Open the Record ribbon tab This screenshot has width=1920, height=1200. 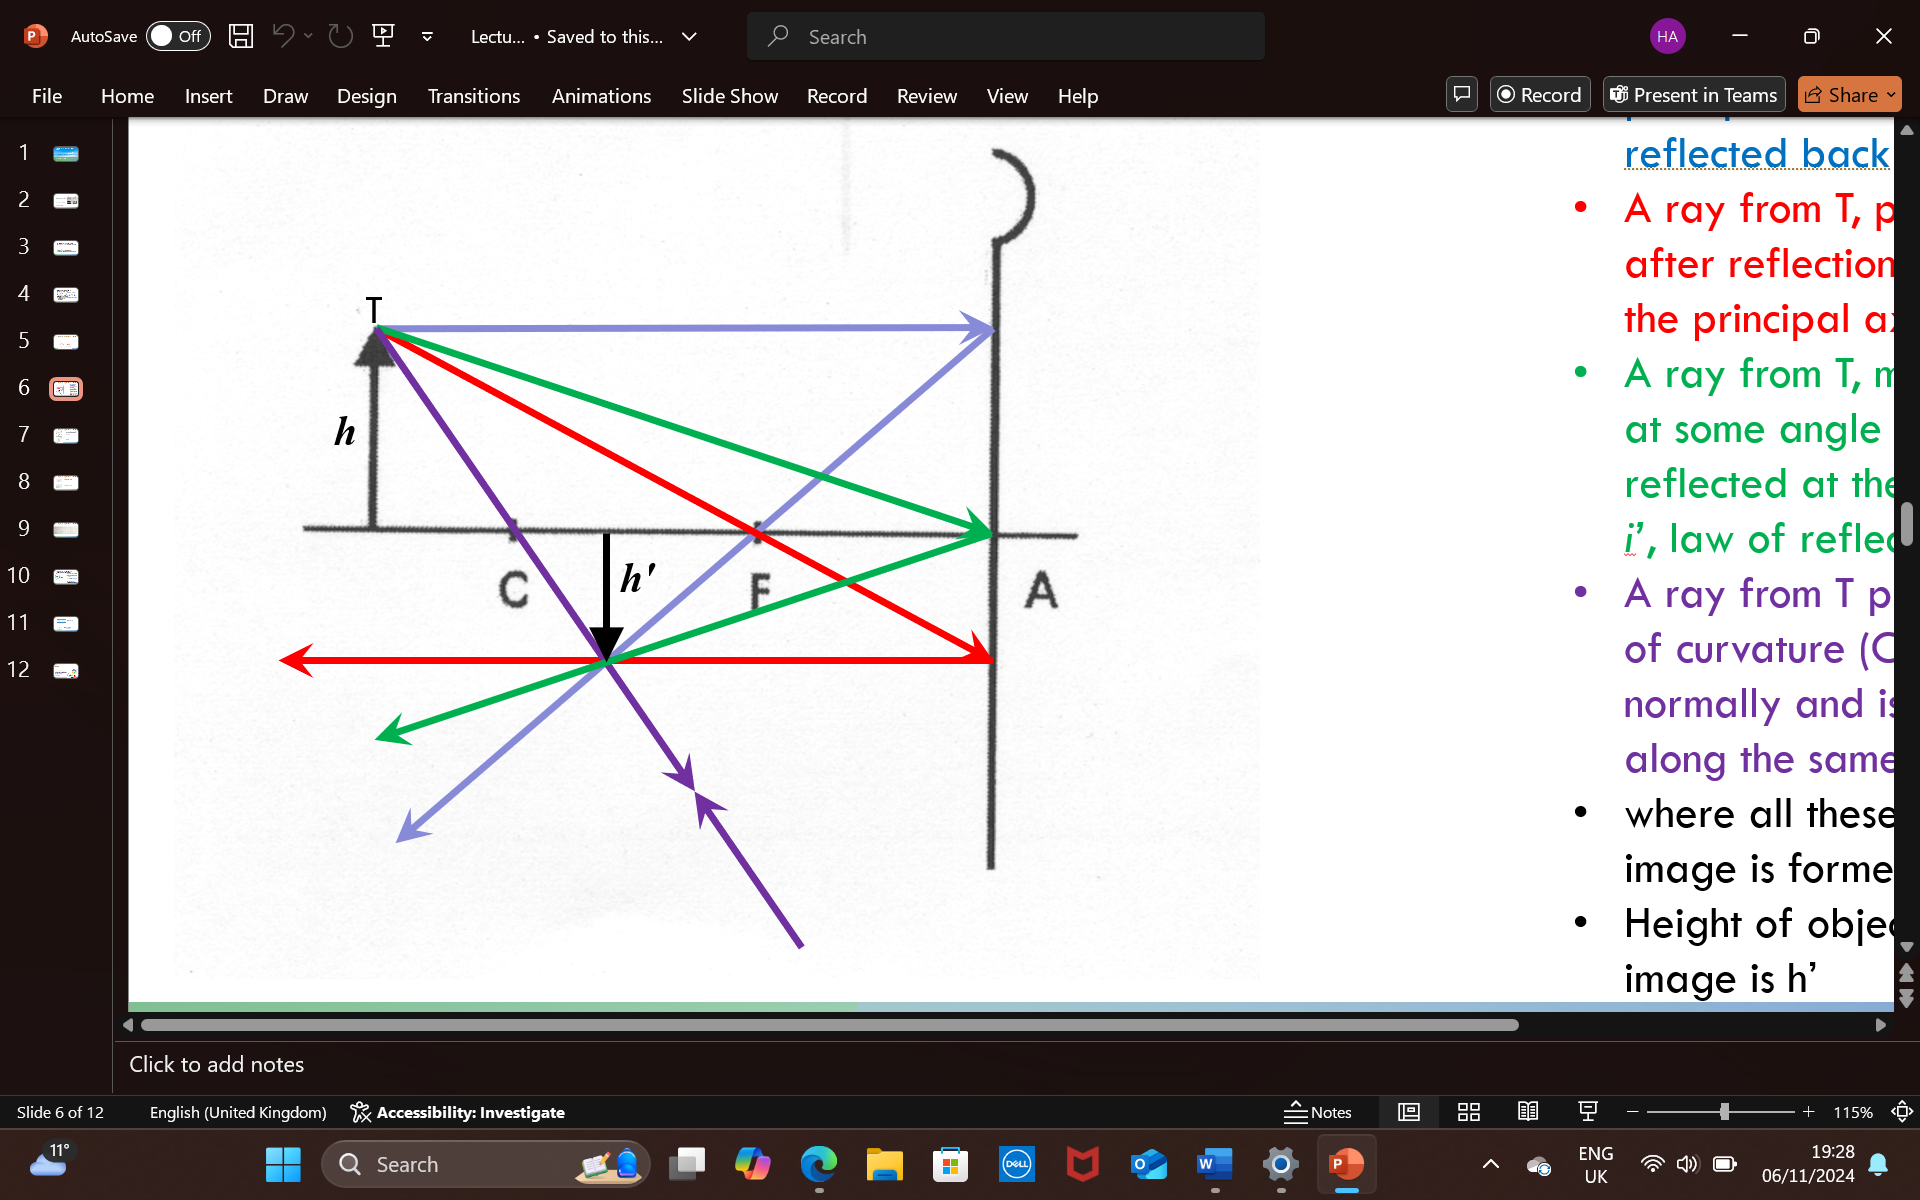pos(837,96)
